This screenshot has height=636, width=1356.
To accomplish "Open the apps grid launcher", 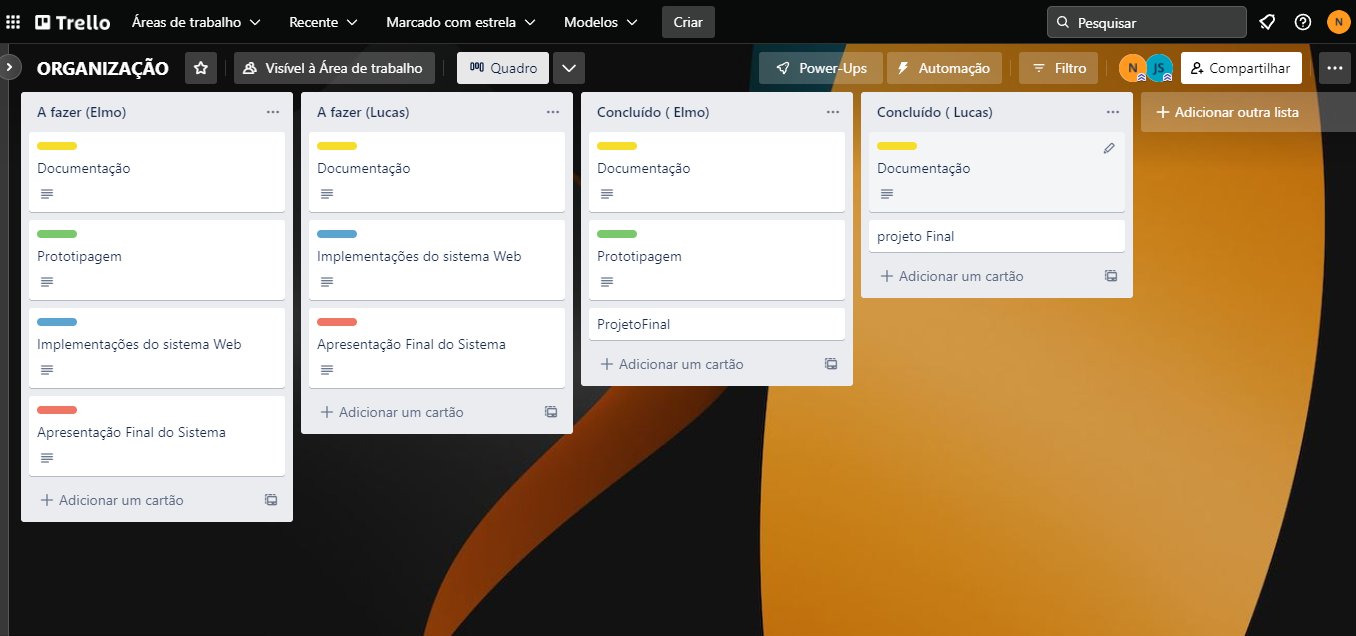I will pyautogui.click(x=13, y=21).
